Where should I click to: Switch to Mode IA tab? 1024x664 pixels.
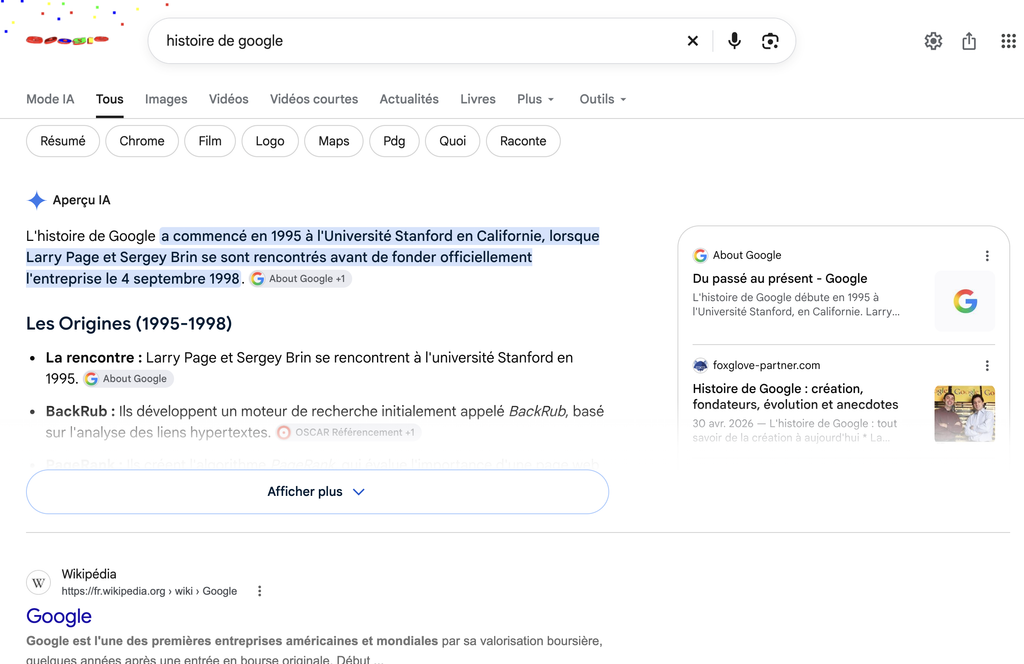coord(50,99)
